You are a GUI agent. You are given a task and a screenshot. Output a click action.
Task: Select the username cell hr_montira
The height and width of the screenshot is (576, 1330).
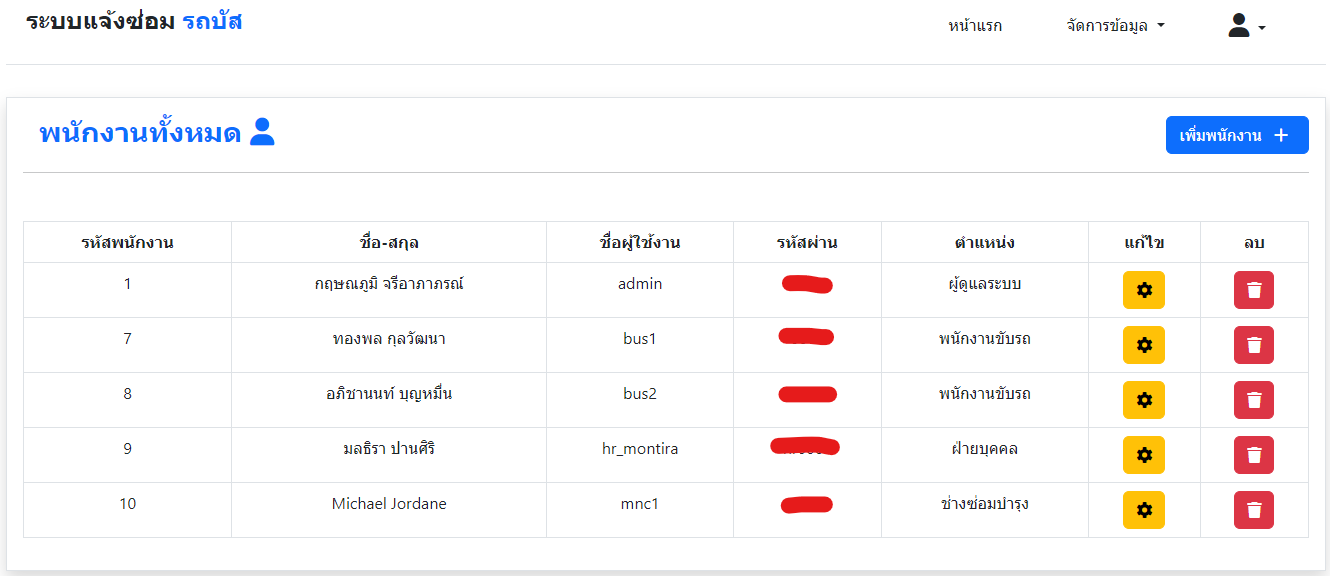(640, 449)
